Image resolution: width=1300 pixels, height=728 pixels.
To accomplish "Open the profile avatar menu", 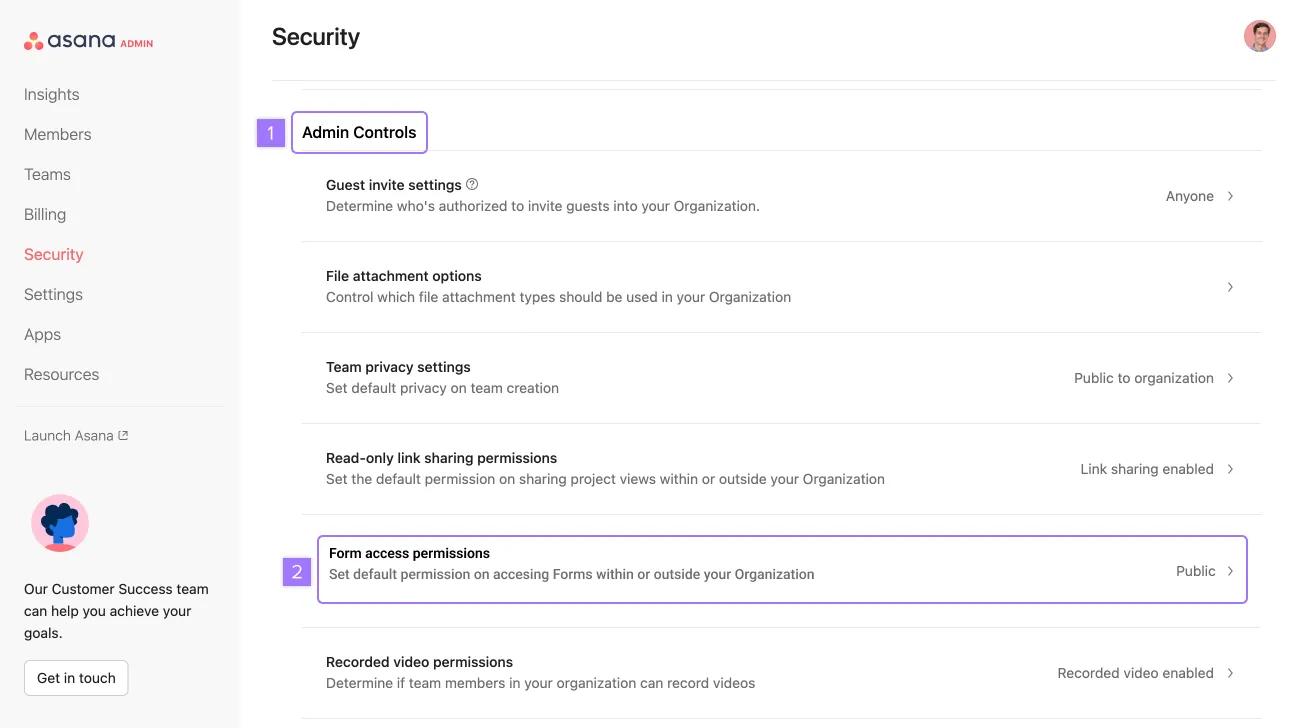I will [x=1259, y=35].
